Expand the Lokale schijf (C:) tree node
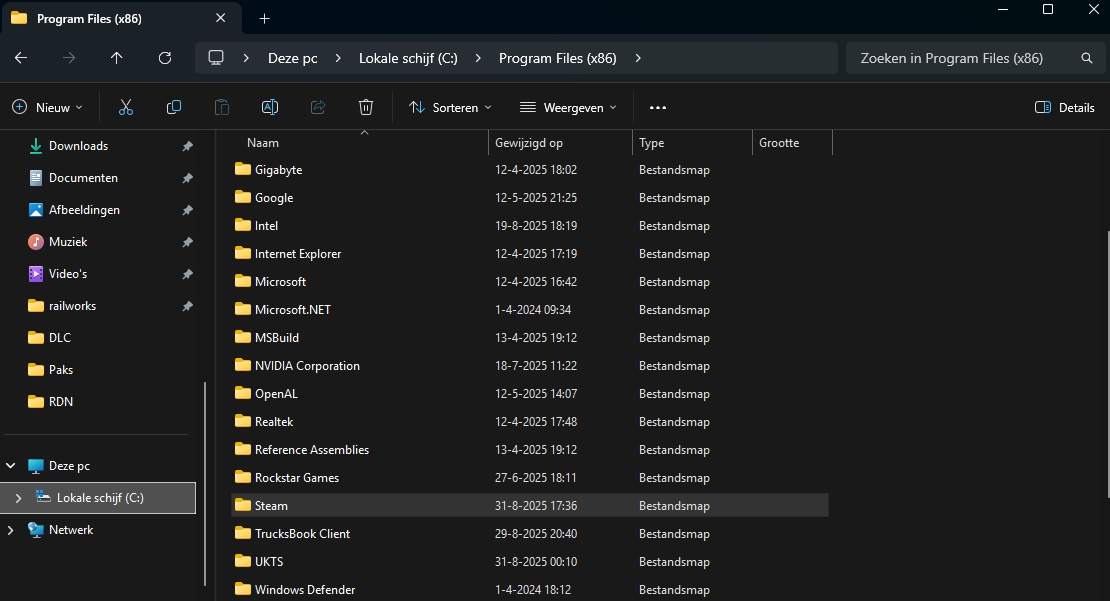The width and height of the screenshot is (1110, 601). [18, 498]
